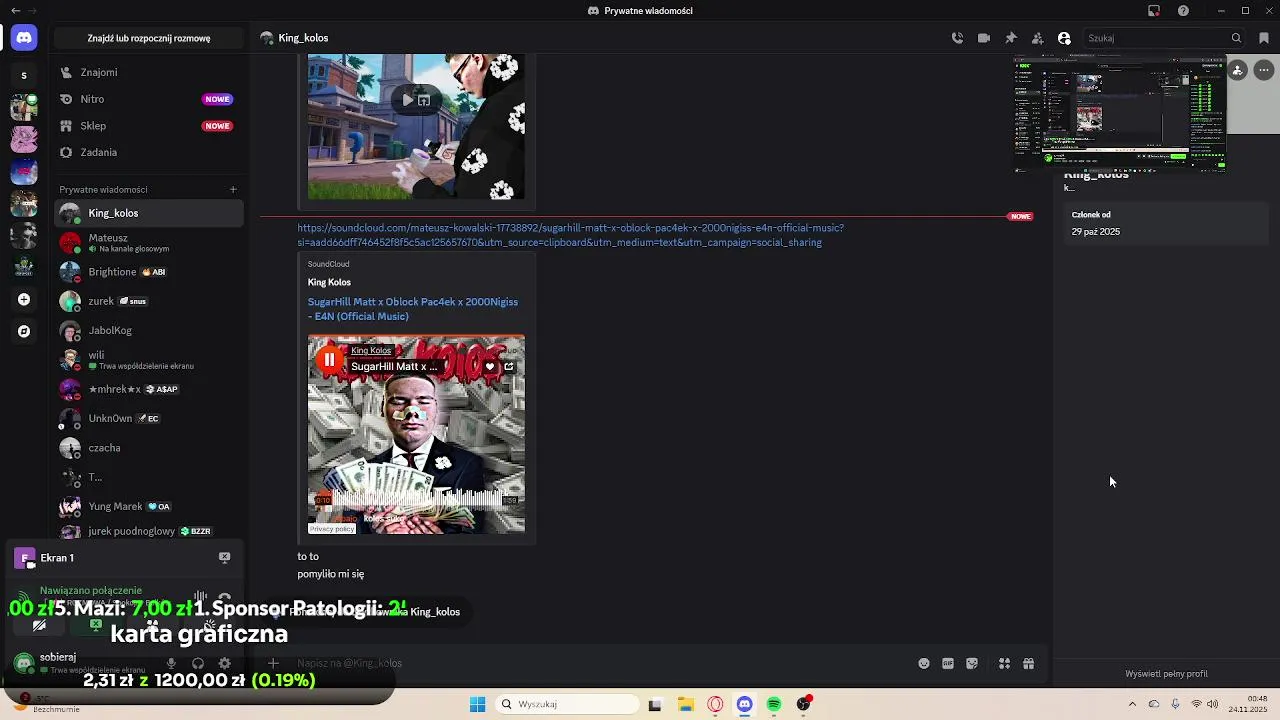
Task: Go back with the title bar arrow
Action: coord(15,11)
